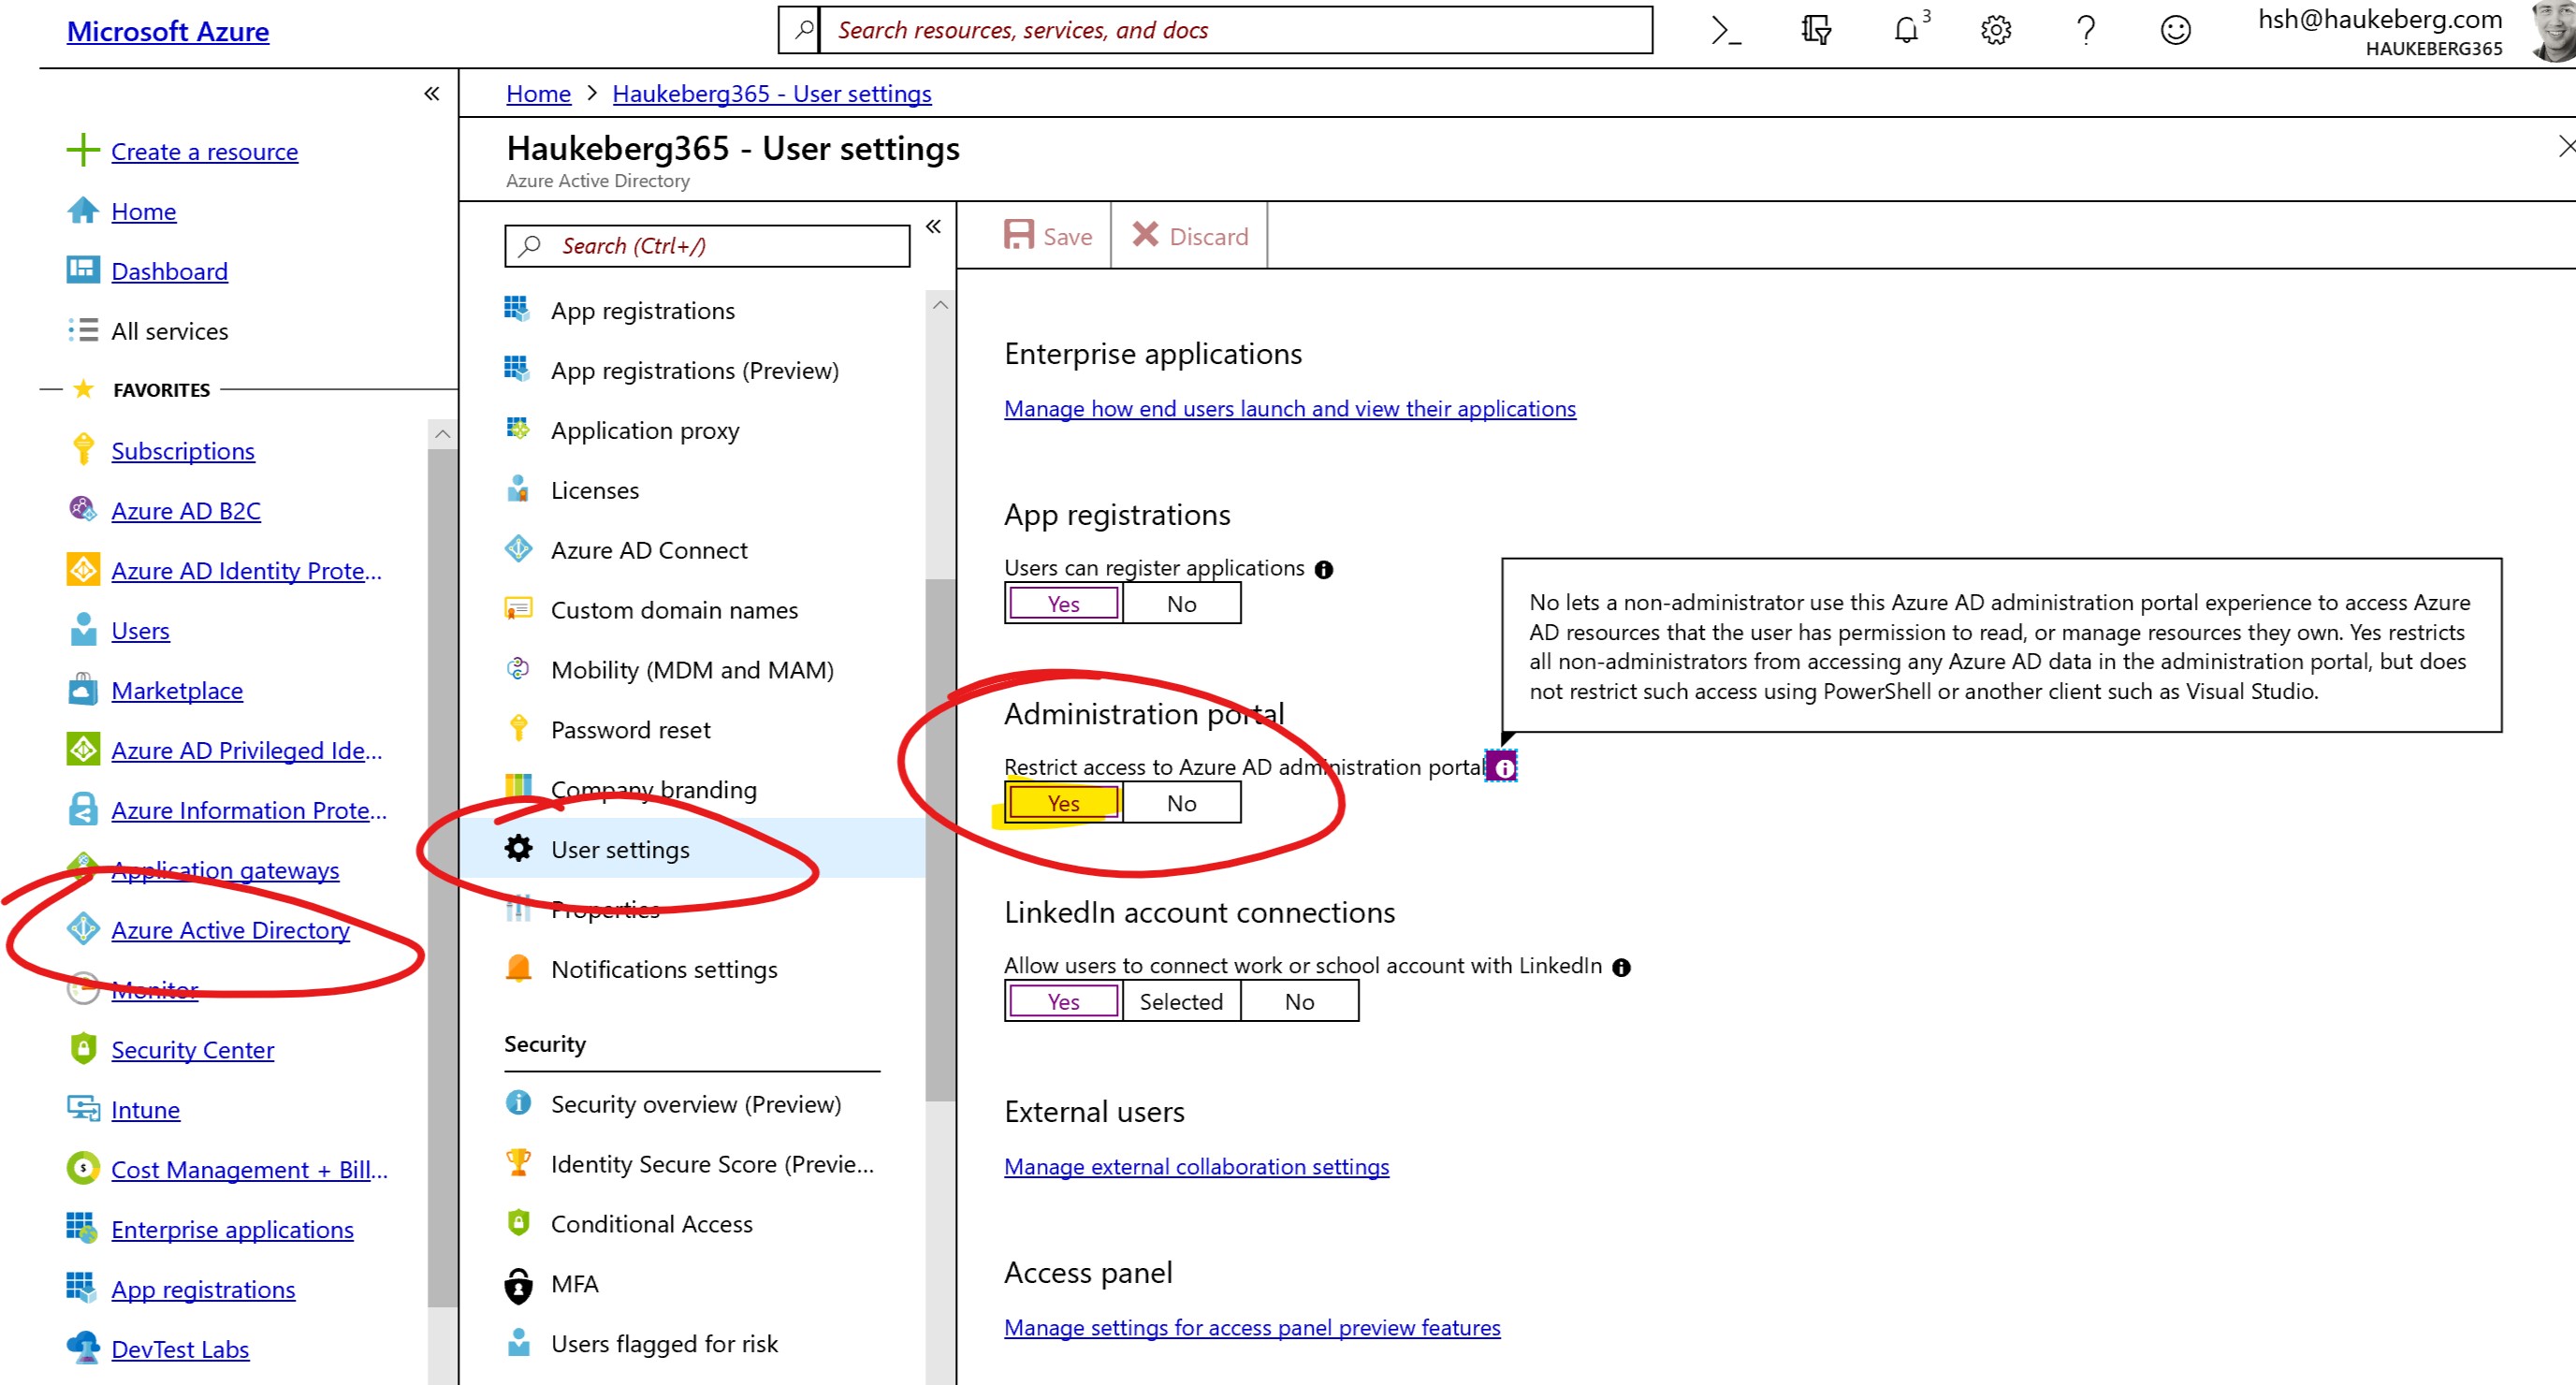The image size is (2576, 1385).
Task: Open Conditional Access menu item
Action: click(x=651, y=1224)
